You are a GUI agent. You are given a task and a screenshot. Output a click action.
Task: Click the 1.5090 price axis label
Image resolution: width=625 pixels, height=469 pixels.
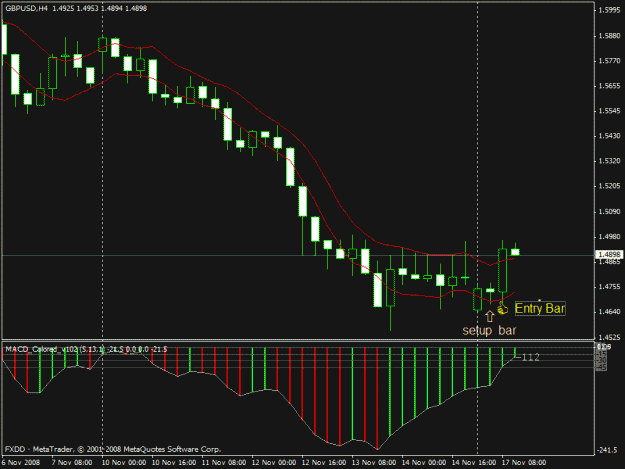tap(609, 212)
